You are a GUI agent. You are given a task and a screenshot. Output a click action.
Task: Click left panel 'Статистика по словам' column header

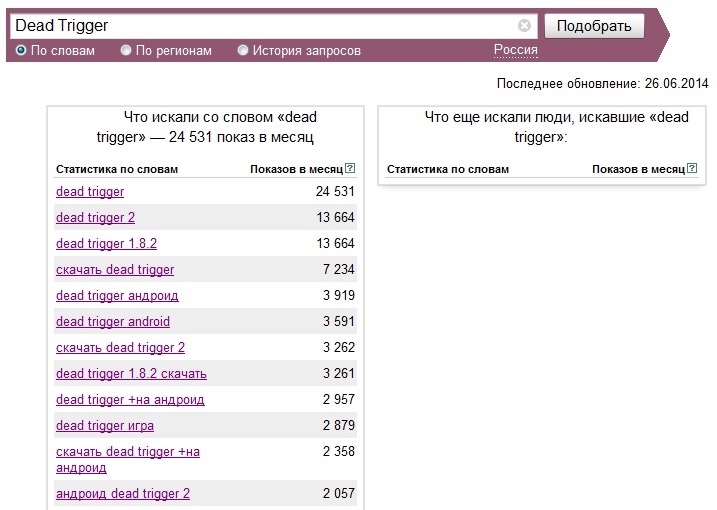pos(117,169)
